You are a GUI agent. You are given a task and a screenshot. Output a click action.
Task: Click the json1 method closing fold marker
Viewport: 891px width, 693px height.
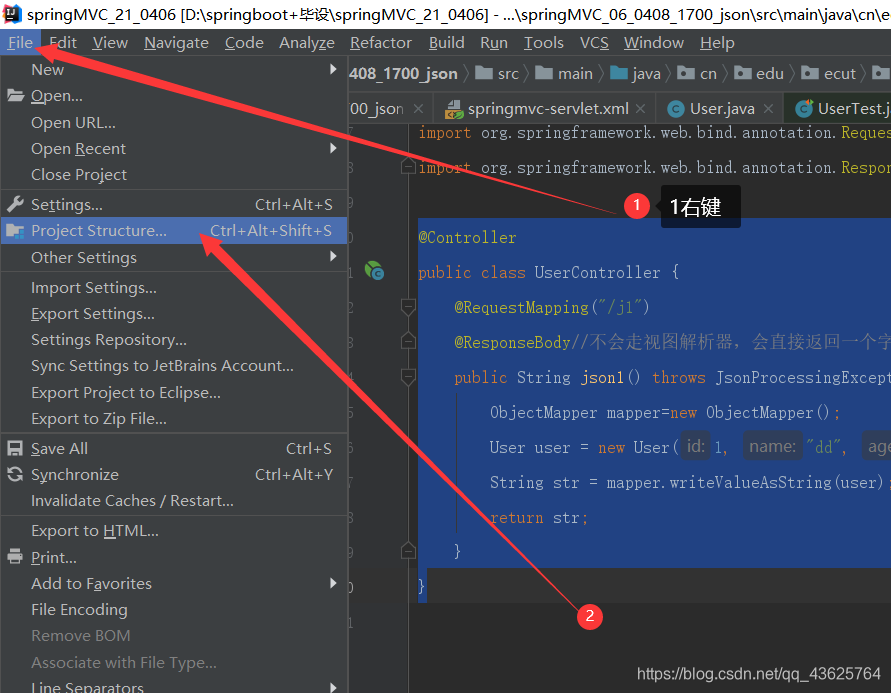407,551
